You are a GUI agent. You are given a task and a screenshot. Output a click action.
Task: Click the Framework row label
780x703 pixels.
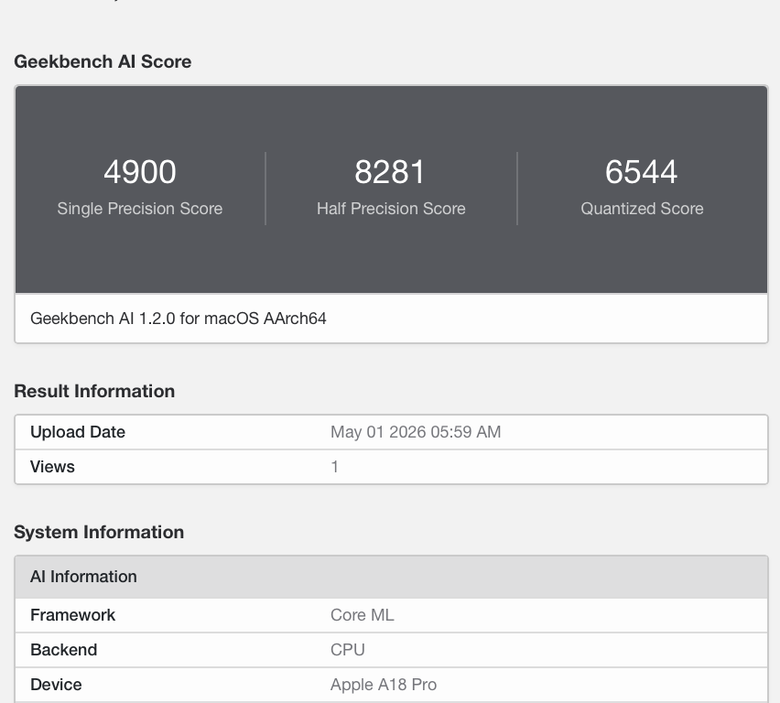tap(73, 615)
